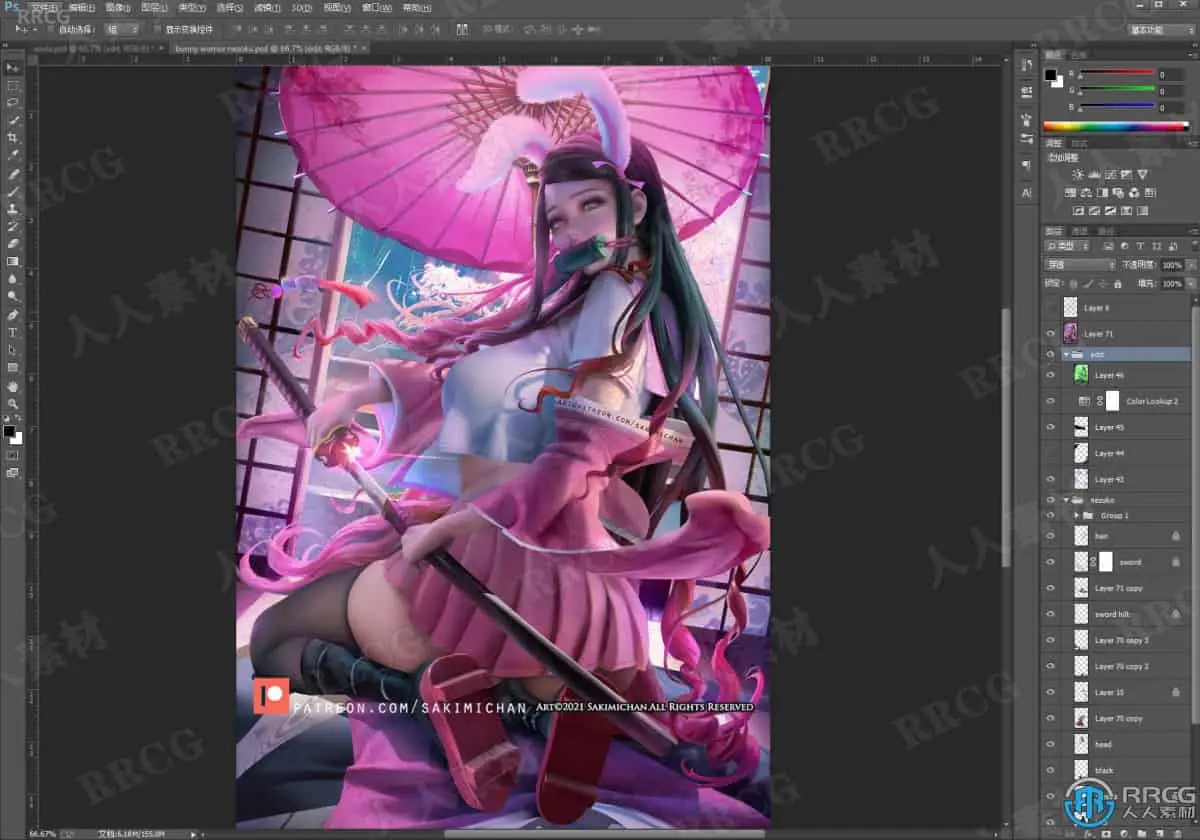Screen dimensions: 1200x840
Task: Add a Color Balance adjustment
Action: tap(1088, 193)
